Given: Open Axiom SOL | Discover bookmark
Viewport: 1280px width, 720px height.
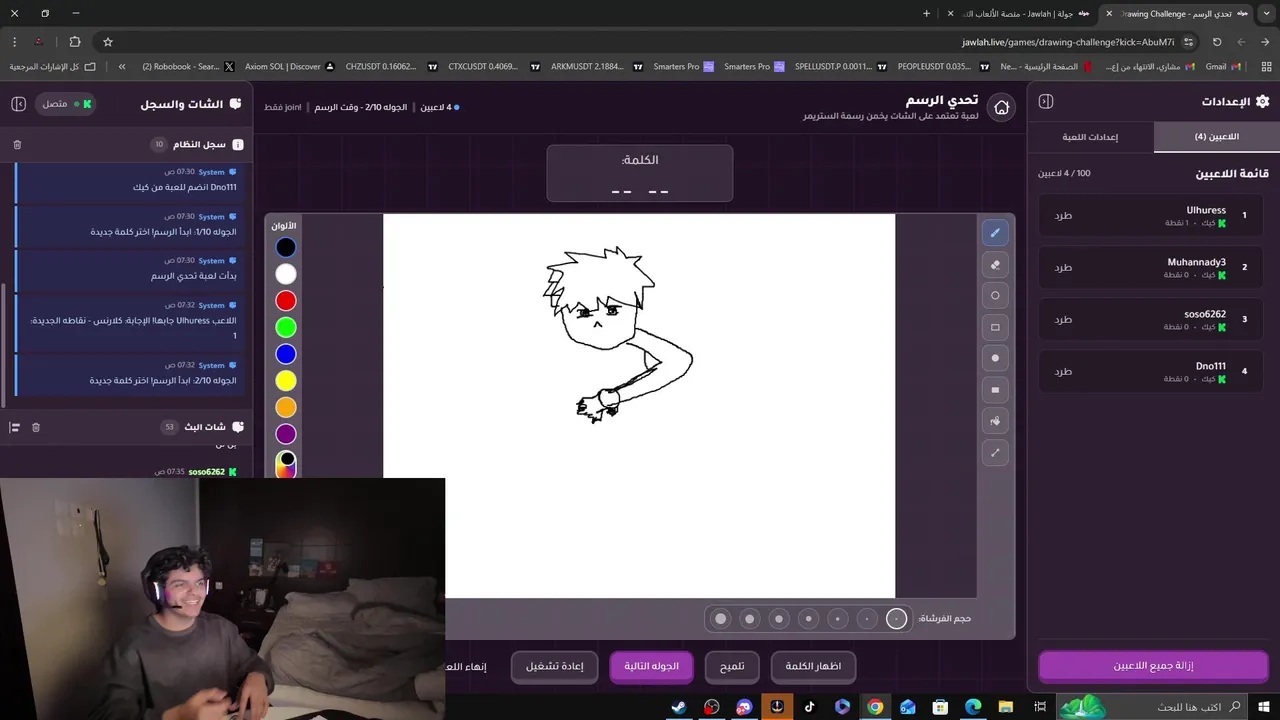Looking at the screenshot, I should pos(290,67).
